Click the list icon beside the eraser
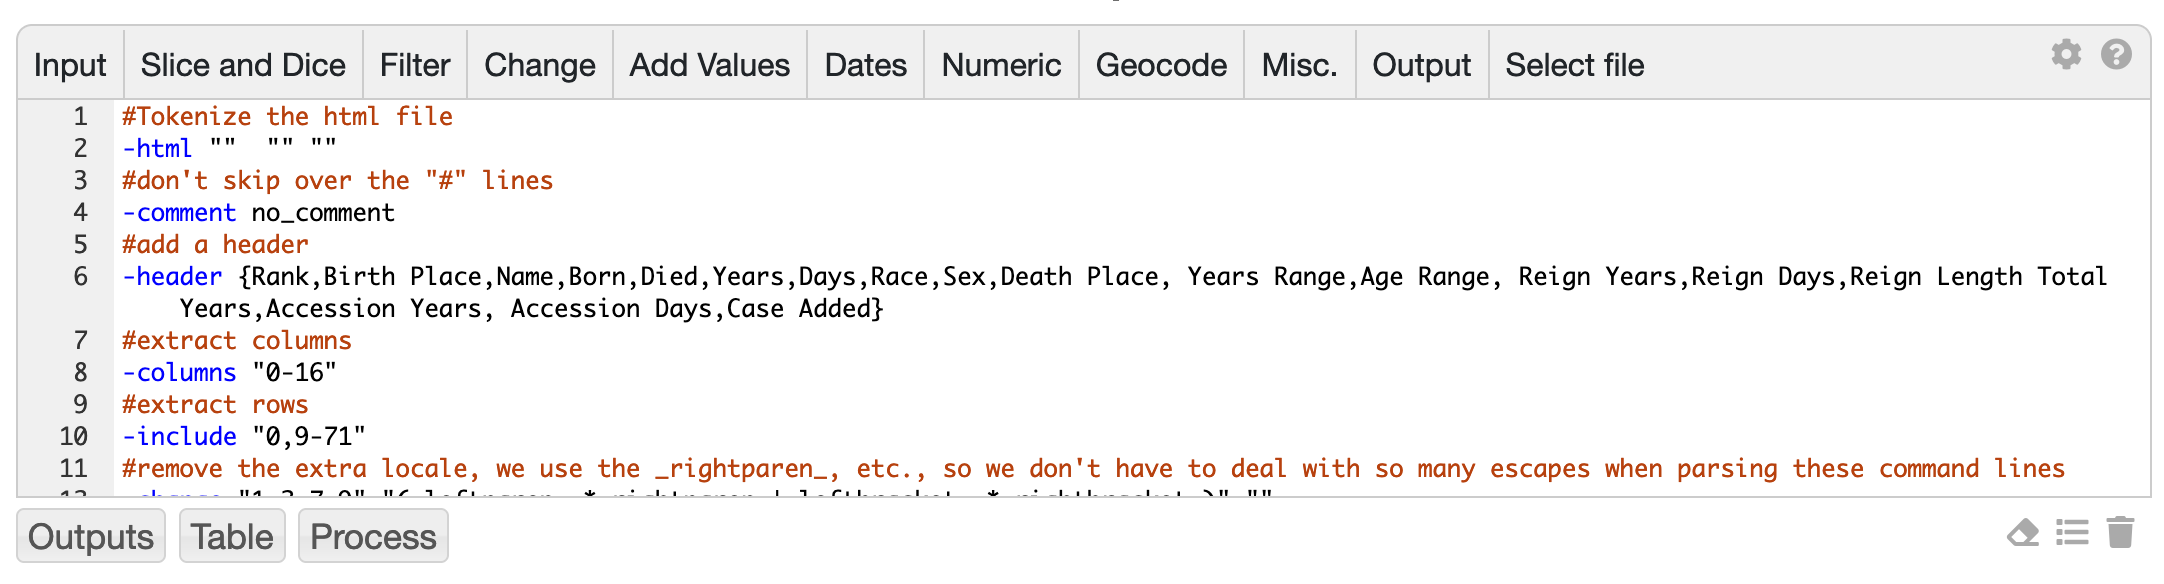 coord(2073,533)
